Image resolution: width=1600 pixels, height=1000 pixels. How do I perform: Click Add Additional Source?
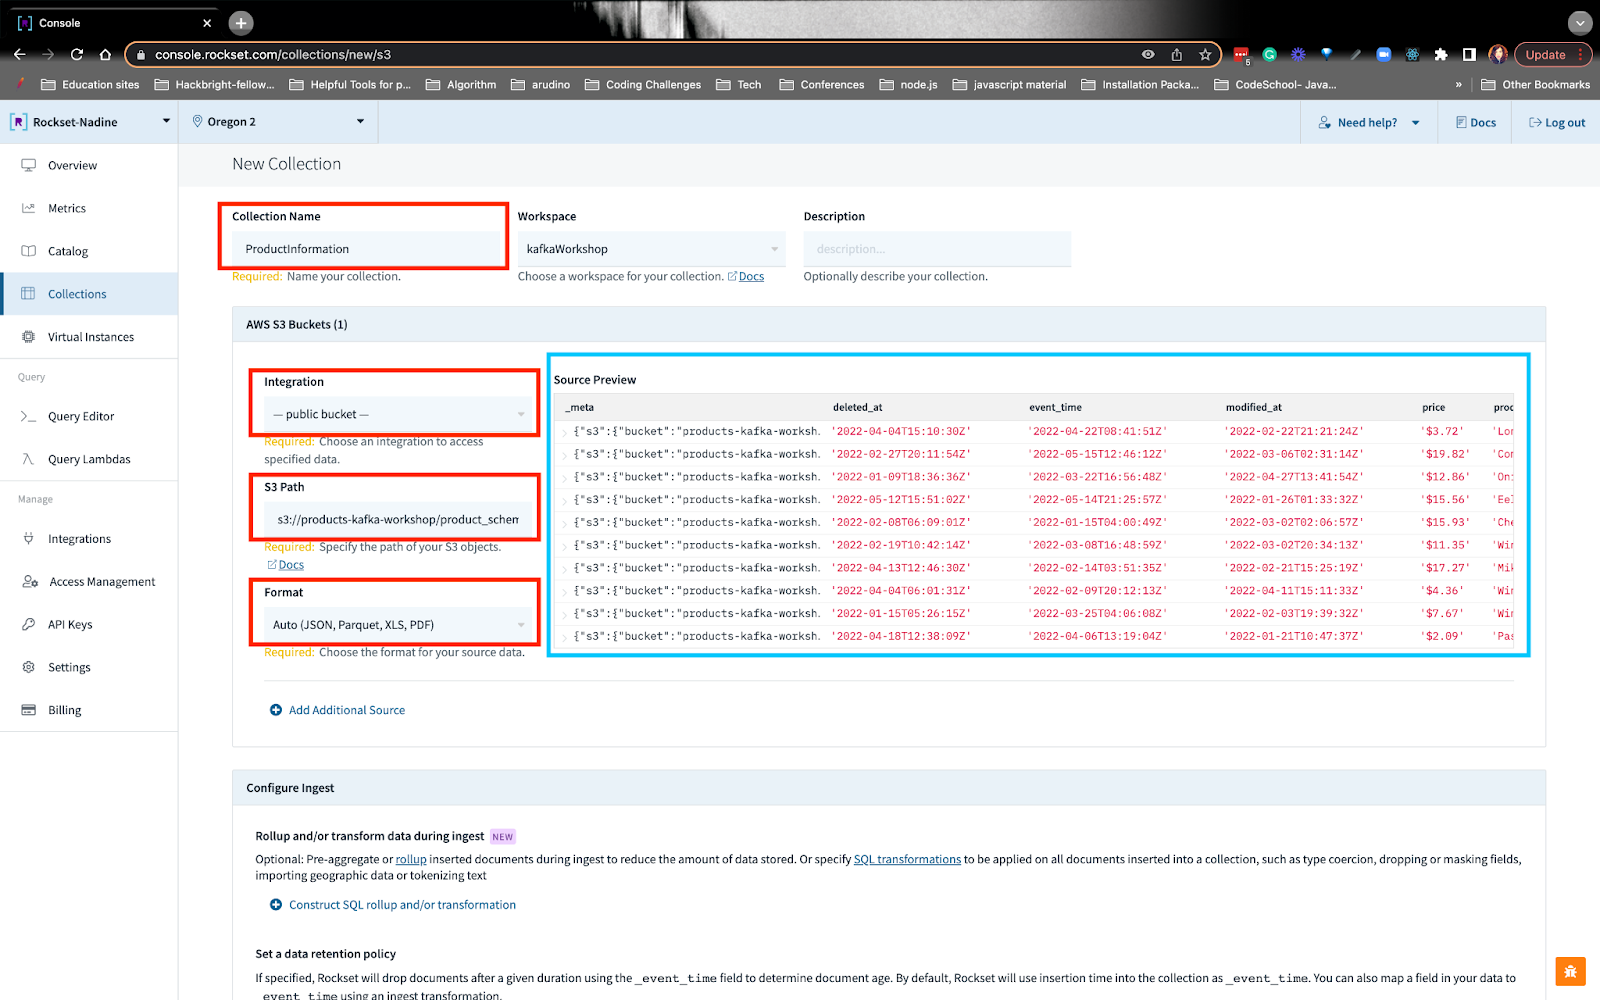[x=338, y=710]
